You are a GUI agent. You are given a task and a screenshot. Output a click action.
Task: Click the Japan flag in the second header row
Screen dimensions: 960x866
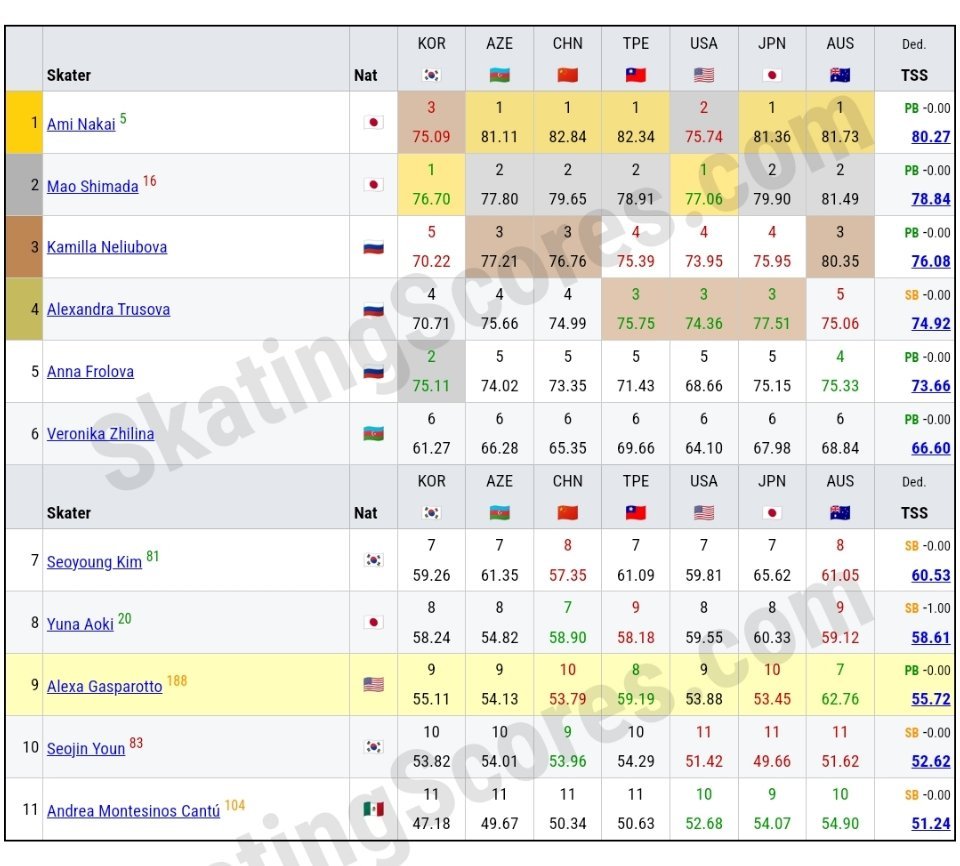(x=771, y=513)
